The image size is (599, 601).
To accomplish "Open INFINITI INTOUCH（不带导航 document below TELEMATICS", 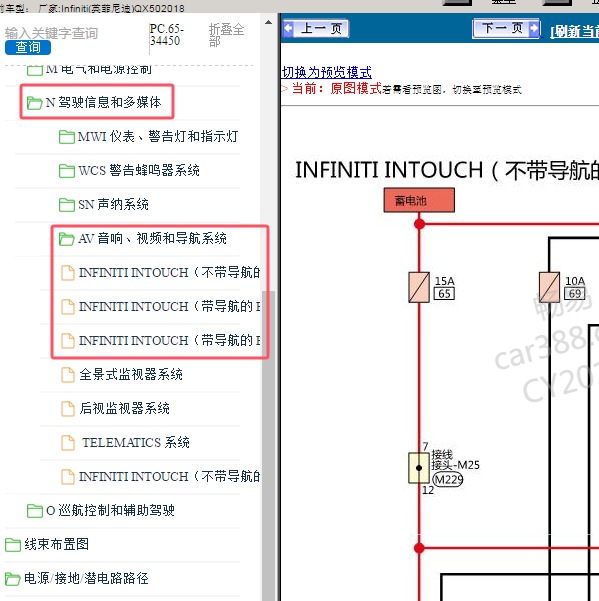I will (161, 476).
